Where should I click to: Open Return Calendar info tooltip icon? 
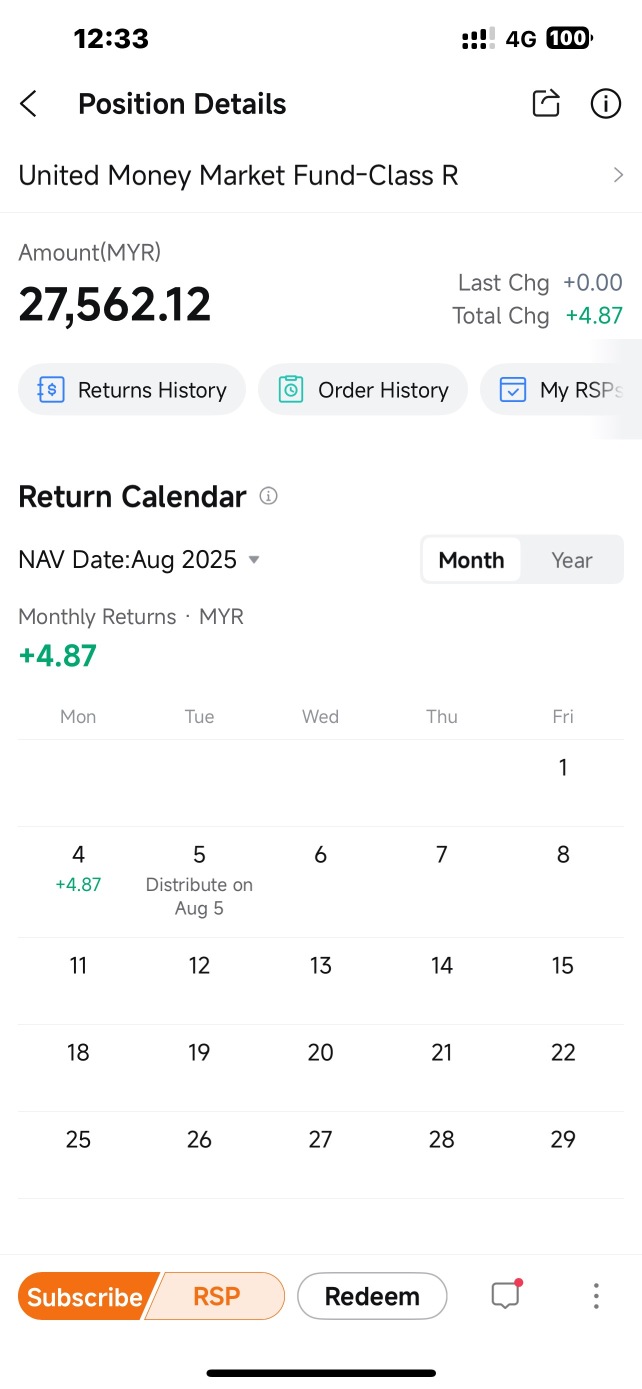(x=268, y=496)
